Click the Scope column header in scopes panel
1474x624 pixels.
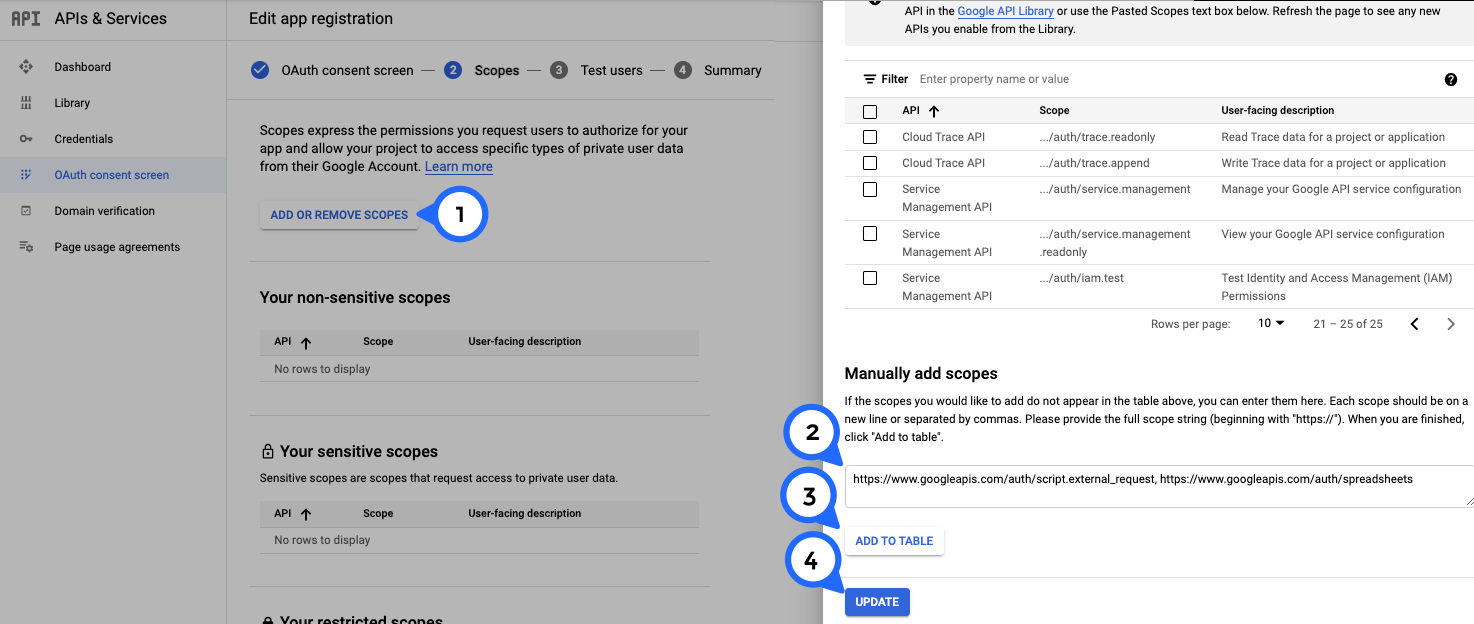(x=1054, y=111)
